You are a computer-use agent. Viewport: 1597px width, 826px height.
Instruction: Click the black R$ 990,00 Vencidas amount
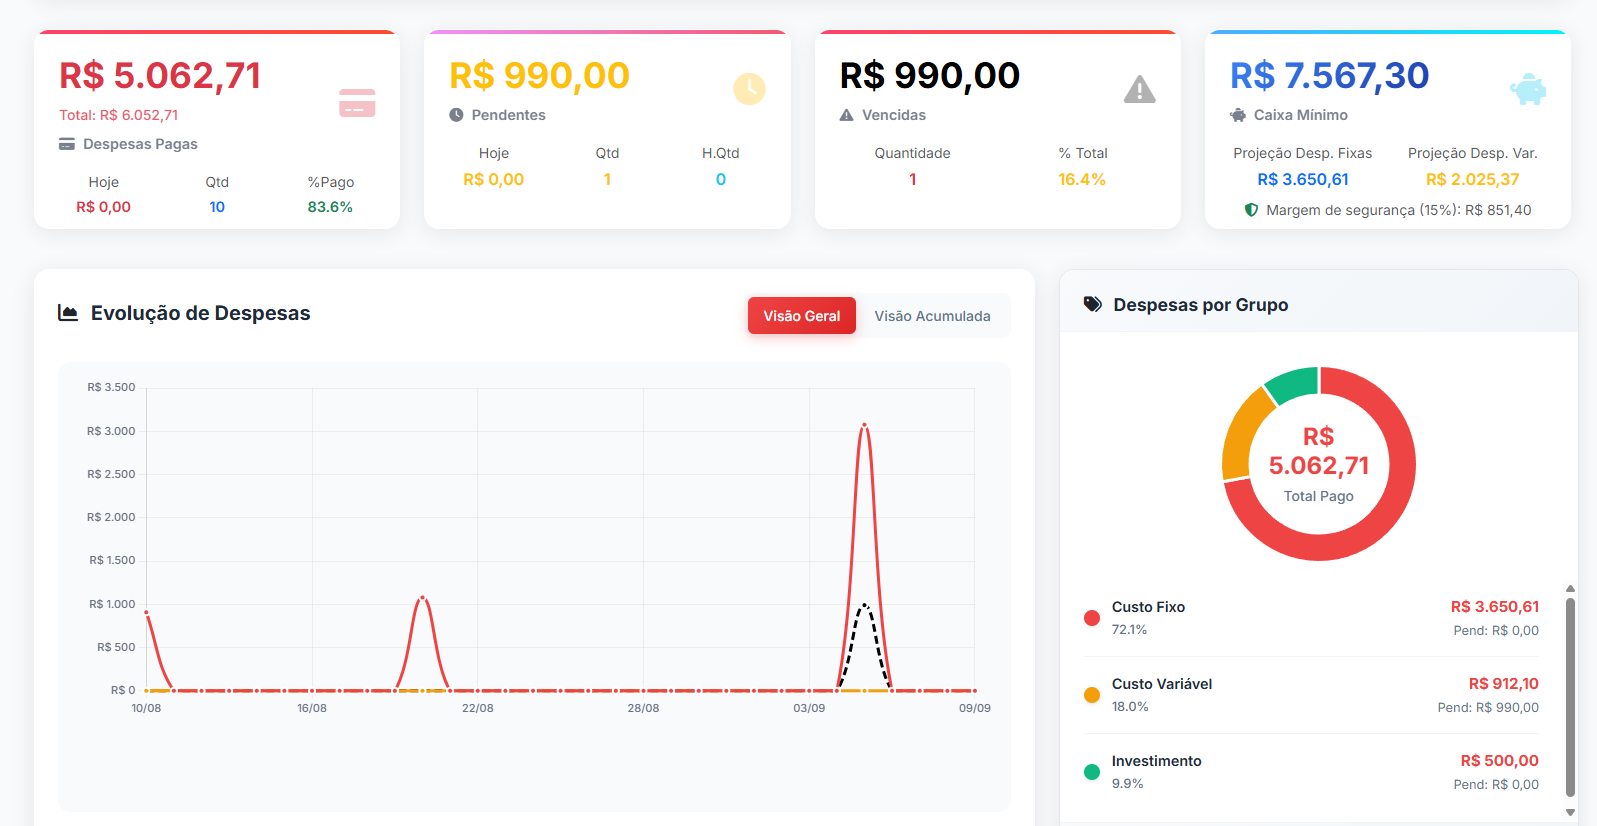tap(930, 76)
